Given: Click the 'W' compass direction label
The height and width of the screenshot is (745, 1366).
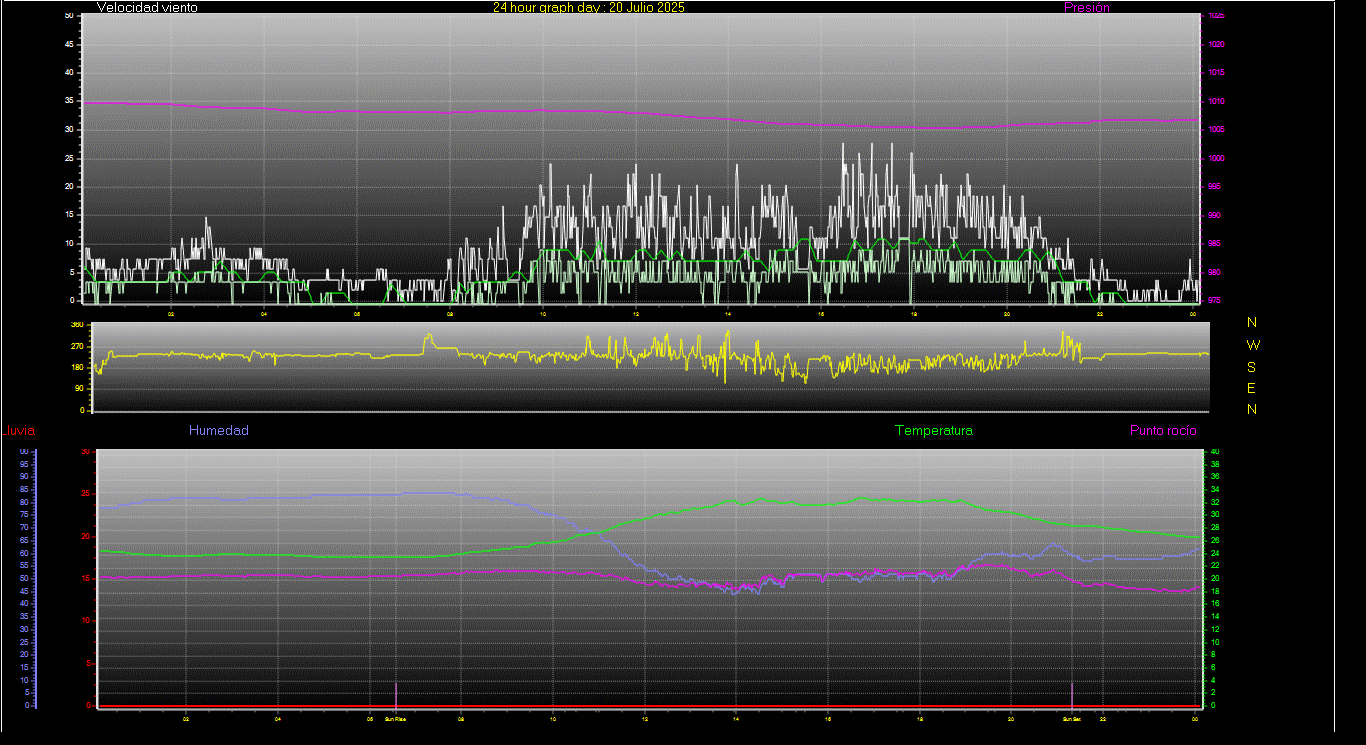Looking at the screenshot, I should 1252,344.
